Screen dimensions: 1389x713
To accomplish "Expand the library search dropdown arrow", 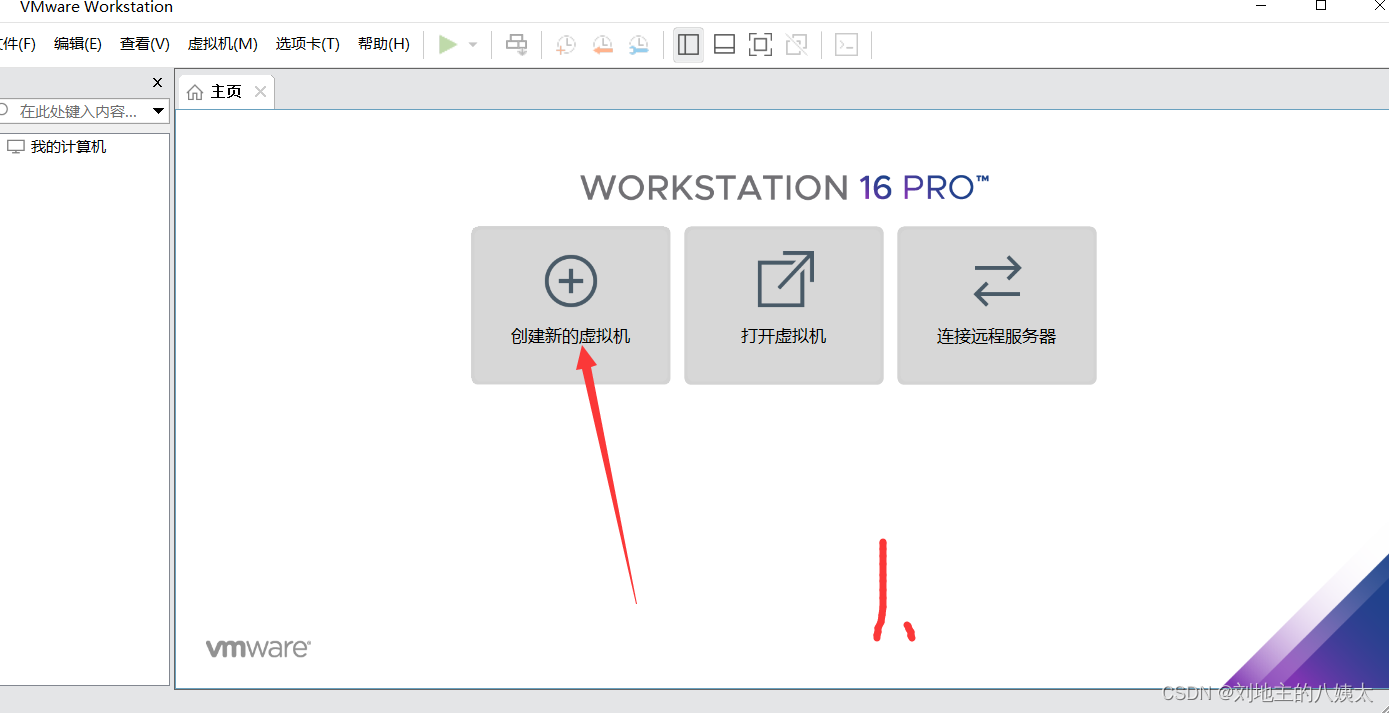I will (158, 111).
